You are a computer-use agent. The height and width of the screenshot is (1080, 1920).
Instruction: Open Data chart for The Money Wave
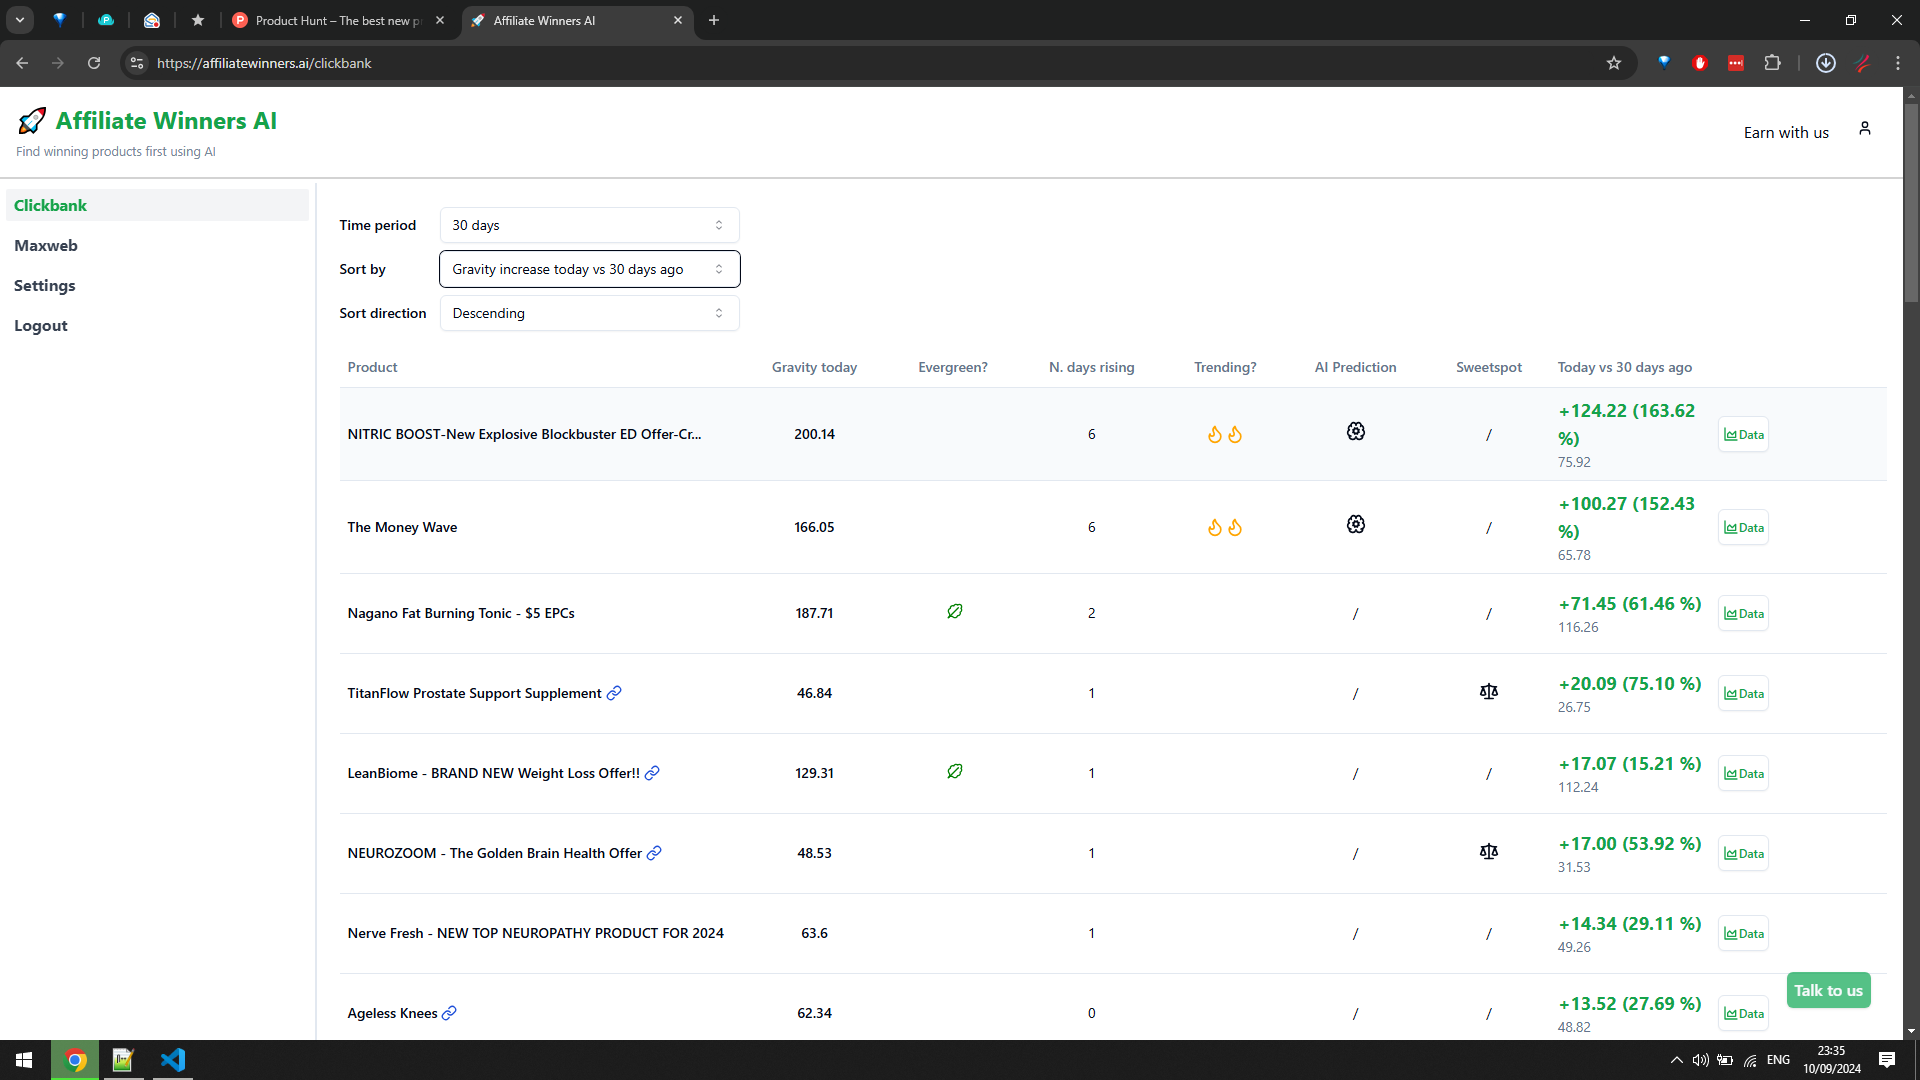tap(1743, 528)
